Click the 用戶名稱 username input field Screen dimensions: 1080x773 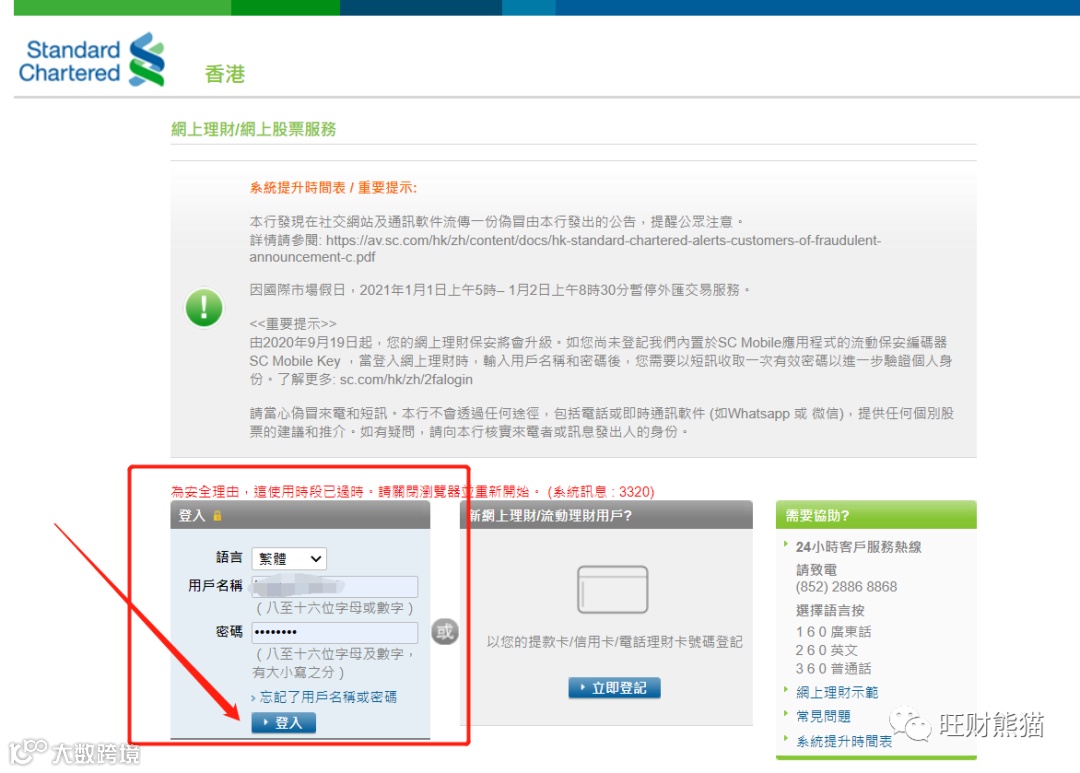(x=335, y=587)
